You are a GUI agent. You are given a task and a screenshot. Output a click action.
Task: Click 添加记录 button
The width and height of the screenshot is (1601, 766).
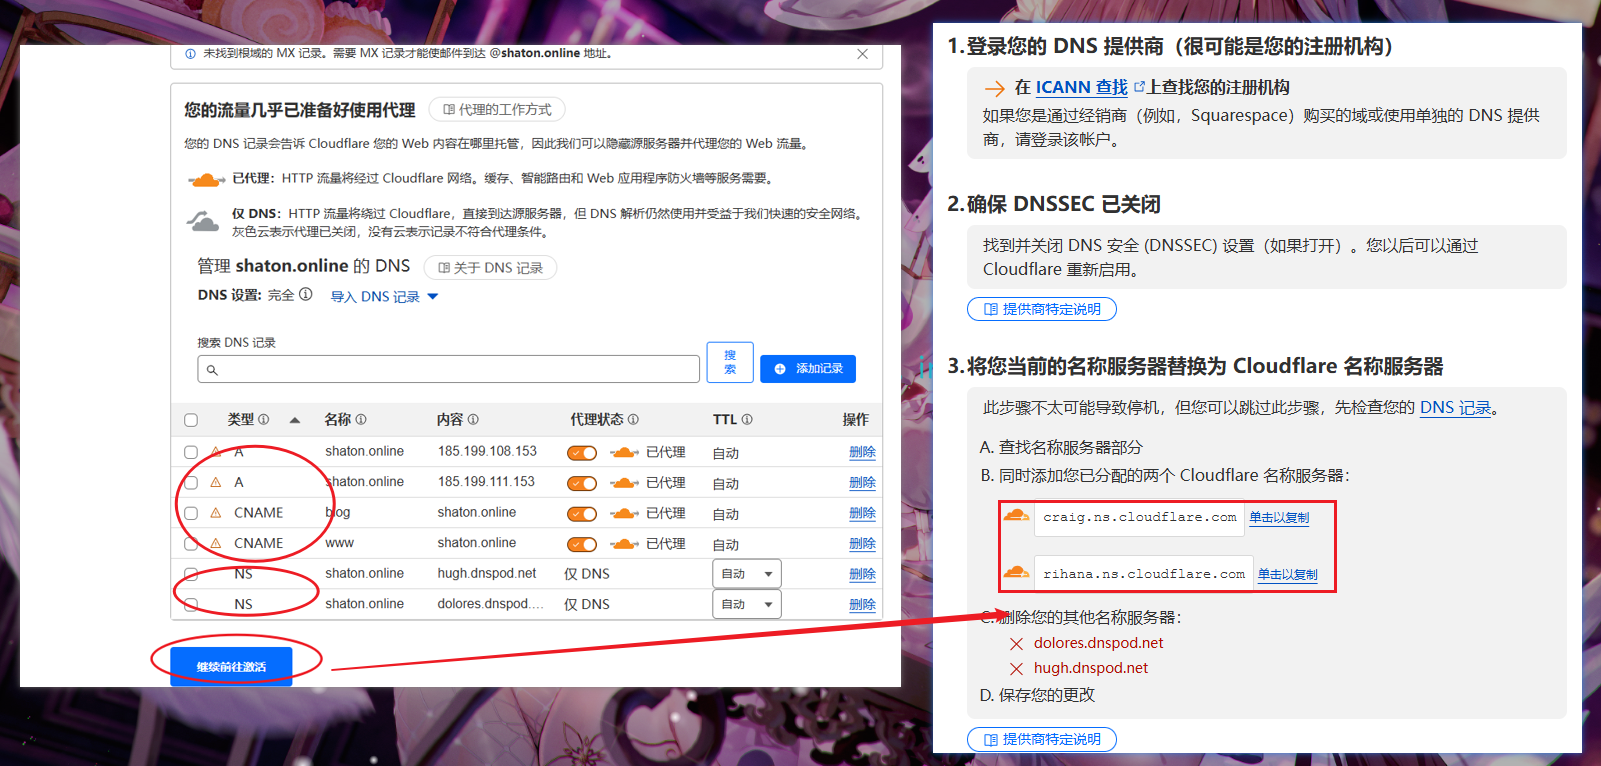808,369
